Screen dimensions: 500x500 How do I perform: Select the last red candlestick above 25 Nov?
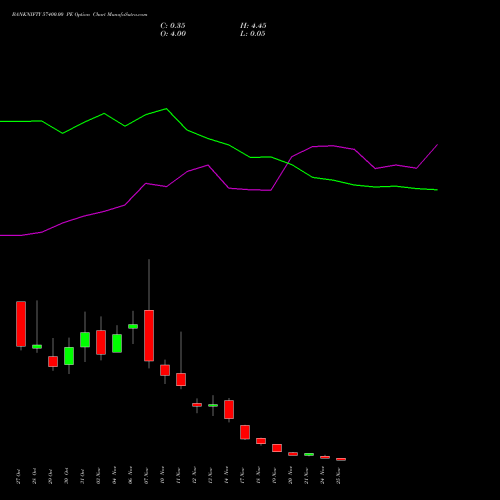(x=341, y=459)
